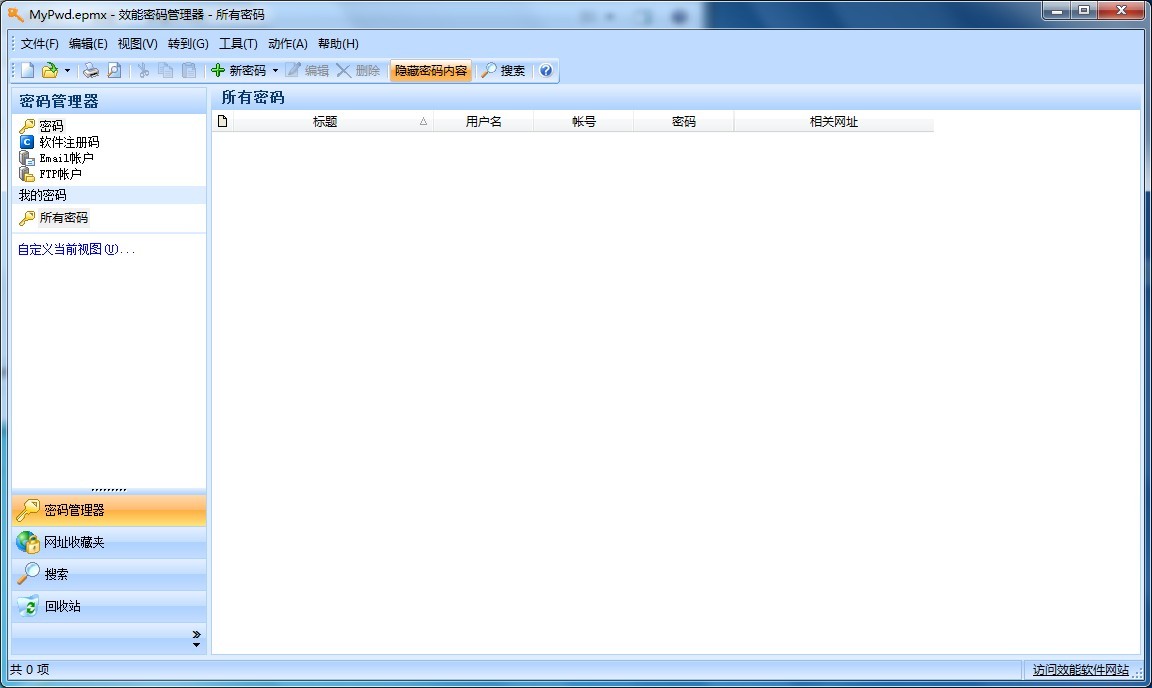Toggle 隐藏密码内容 hide password button
1152x688 pixels.
[430, 71]
